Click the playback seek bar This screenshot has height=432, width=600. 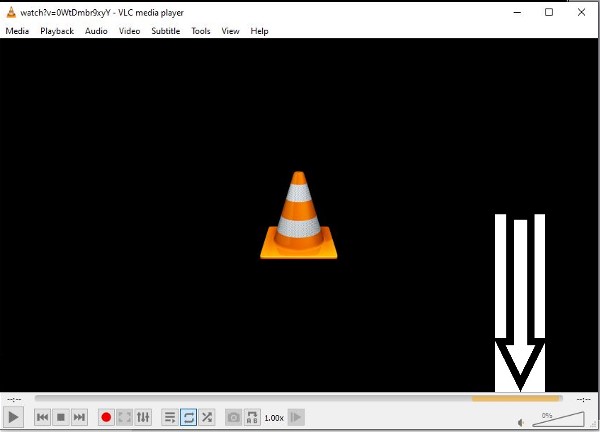point(298,398)
